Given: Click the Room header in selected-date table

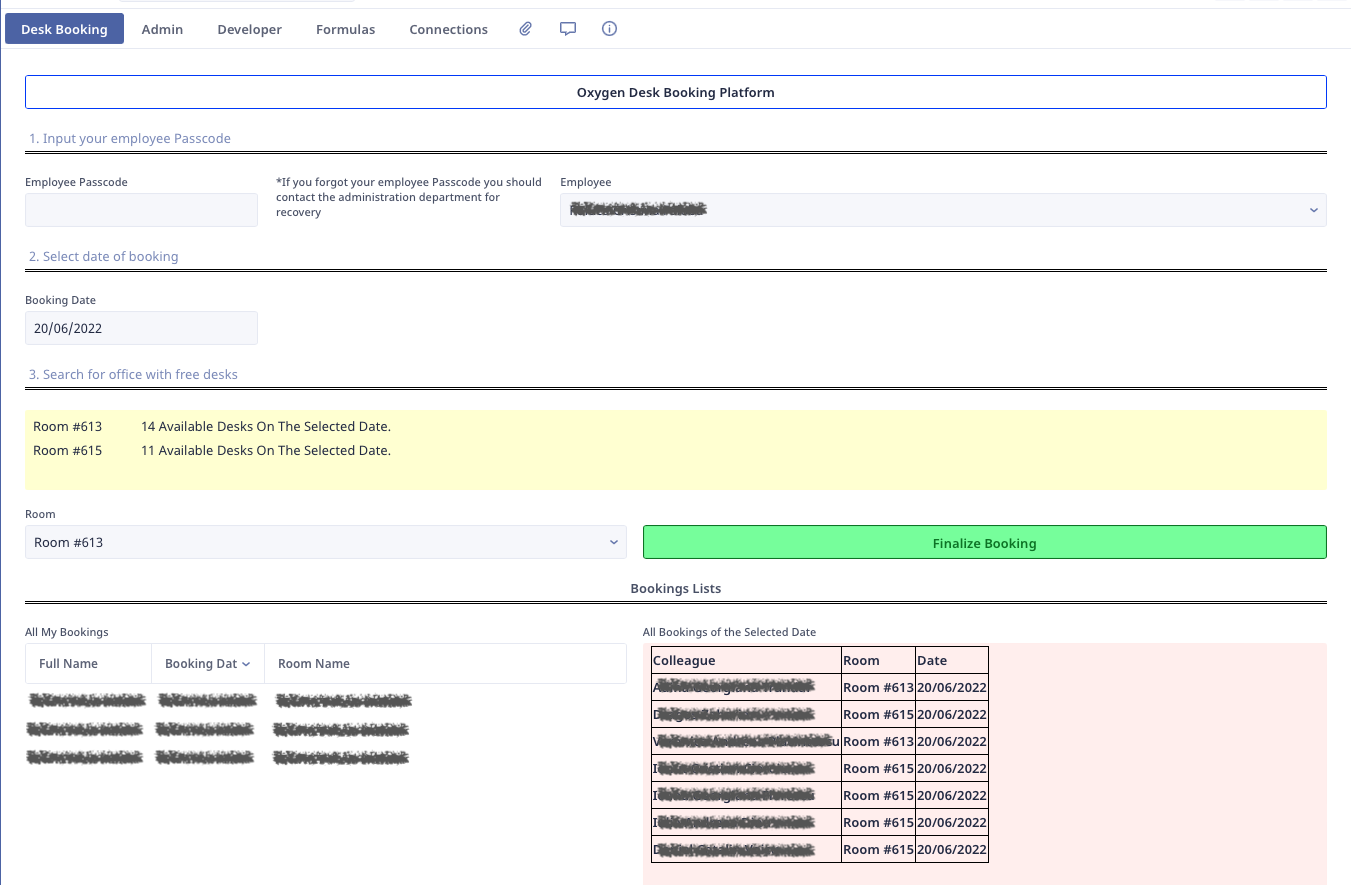Looking at the screenshot, I should [x=878, y=660].
